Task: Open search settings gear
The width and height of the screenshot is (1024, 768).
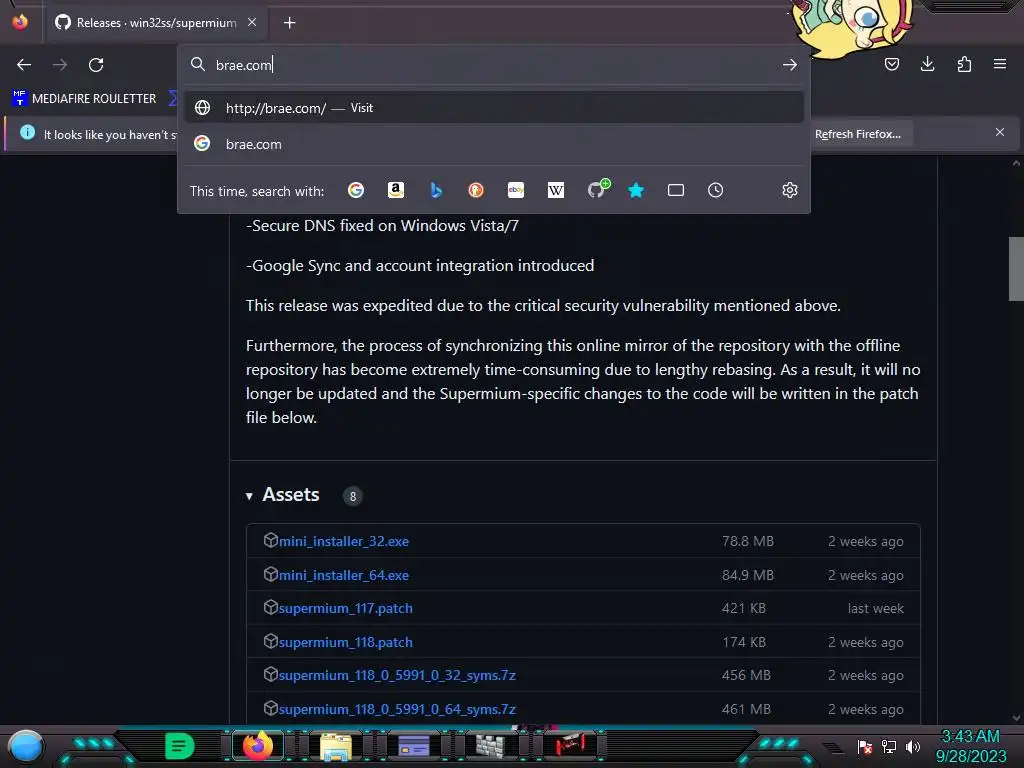Action: click(790, 190)
